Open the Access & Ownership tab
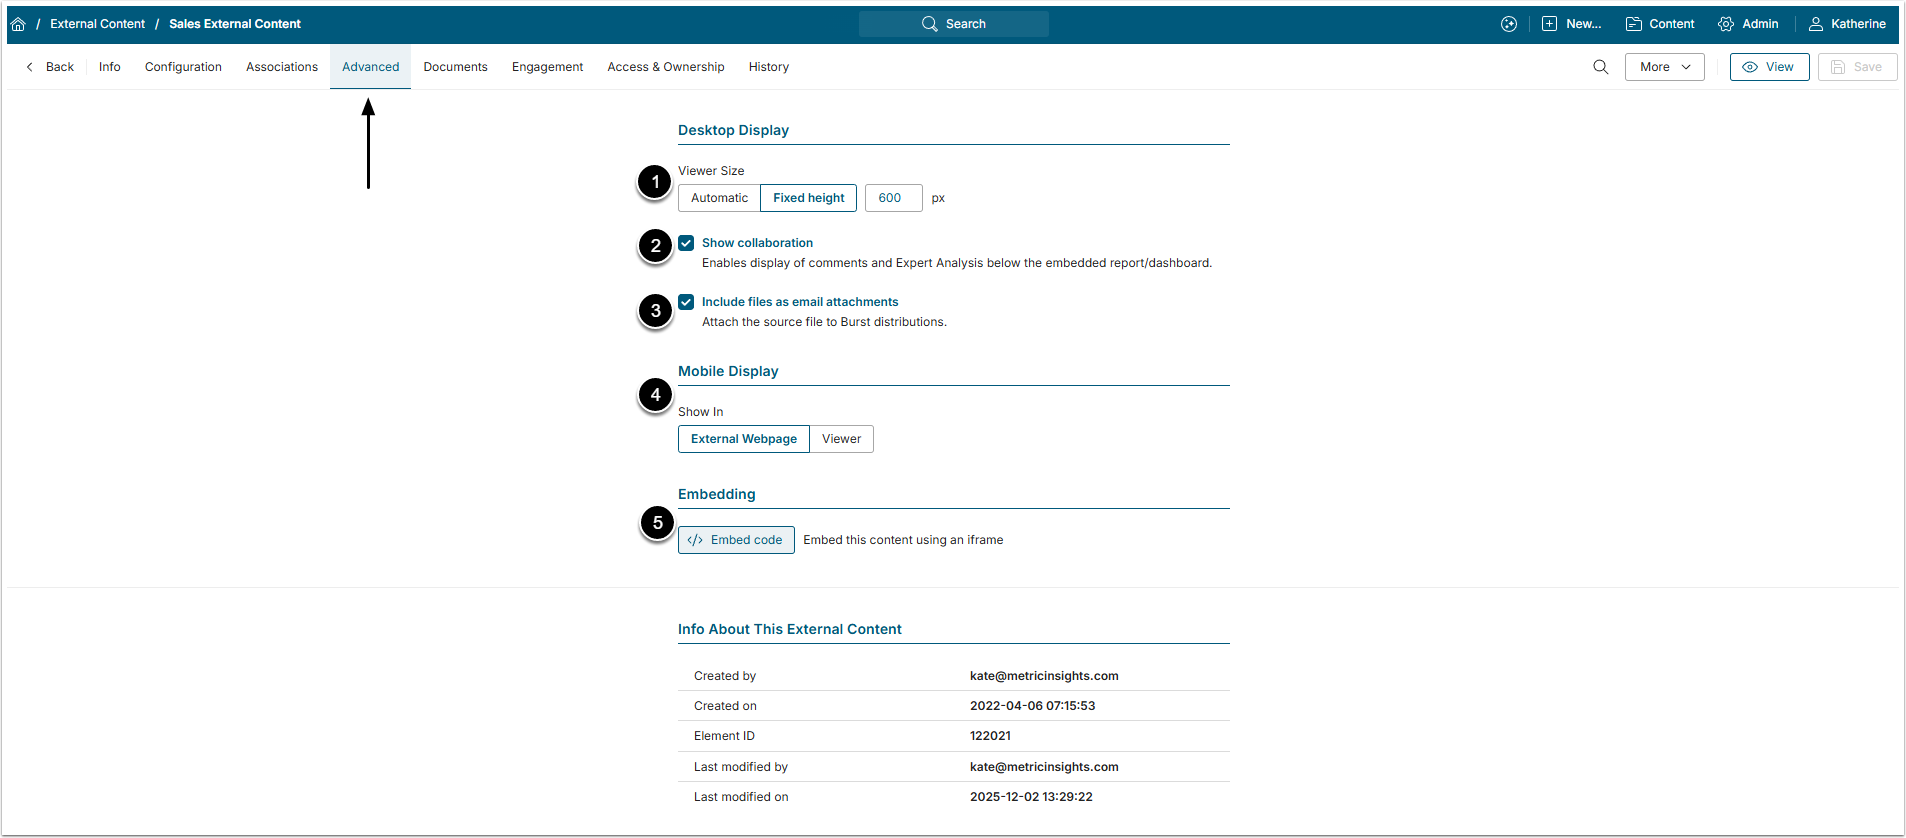Viewport: 1906px width, 838px height. coord(666,67)
